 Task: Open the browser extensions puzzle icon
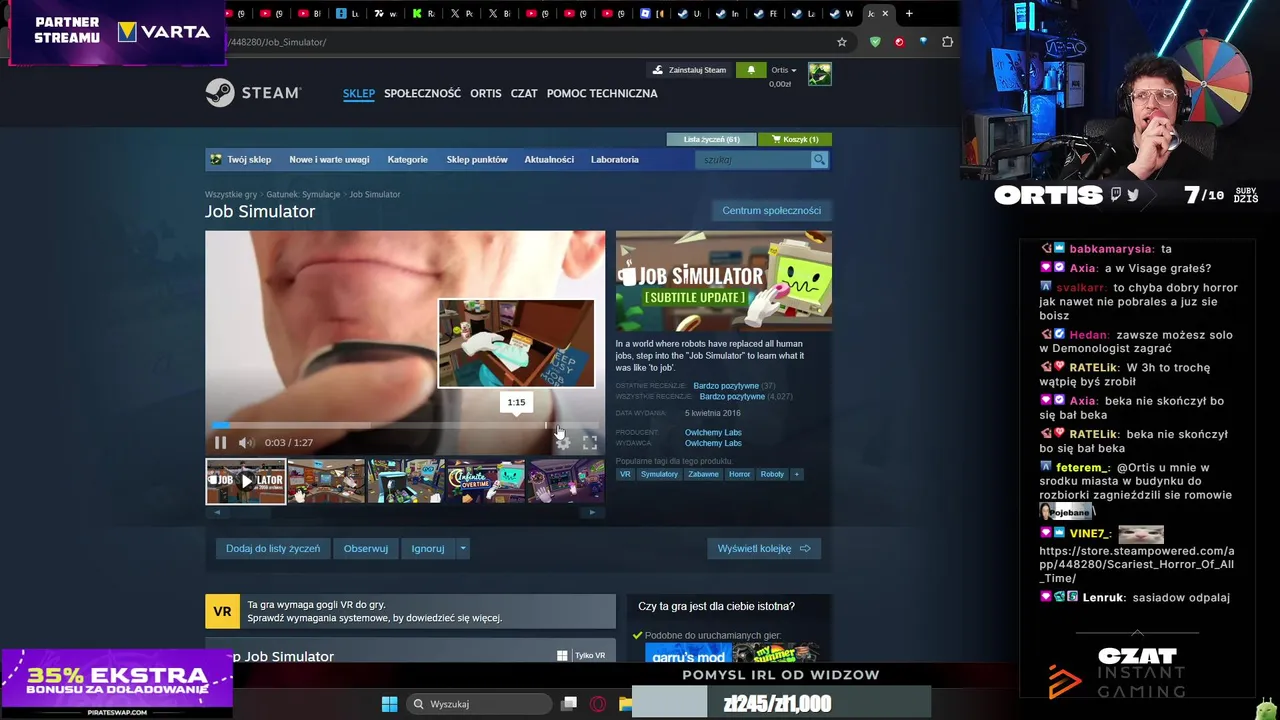(x=947, y=42)
